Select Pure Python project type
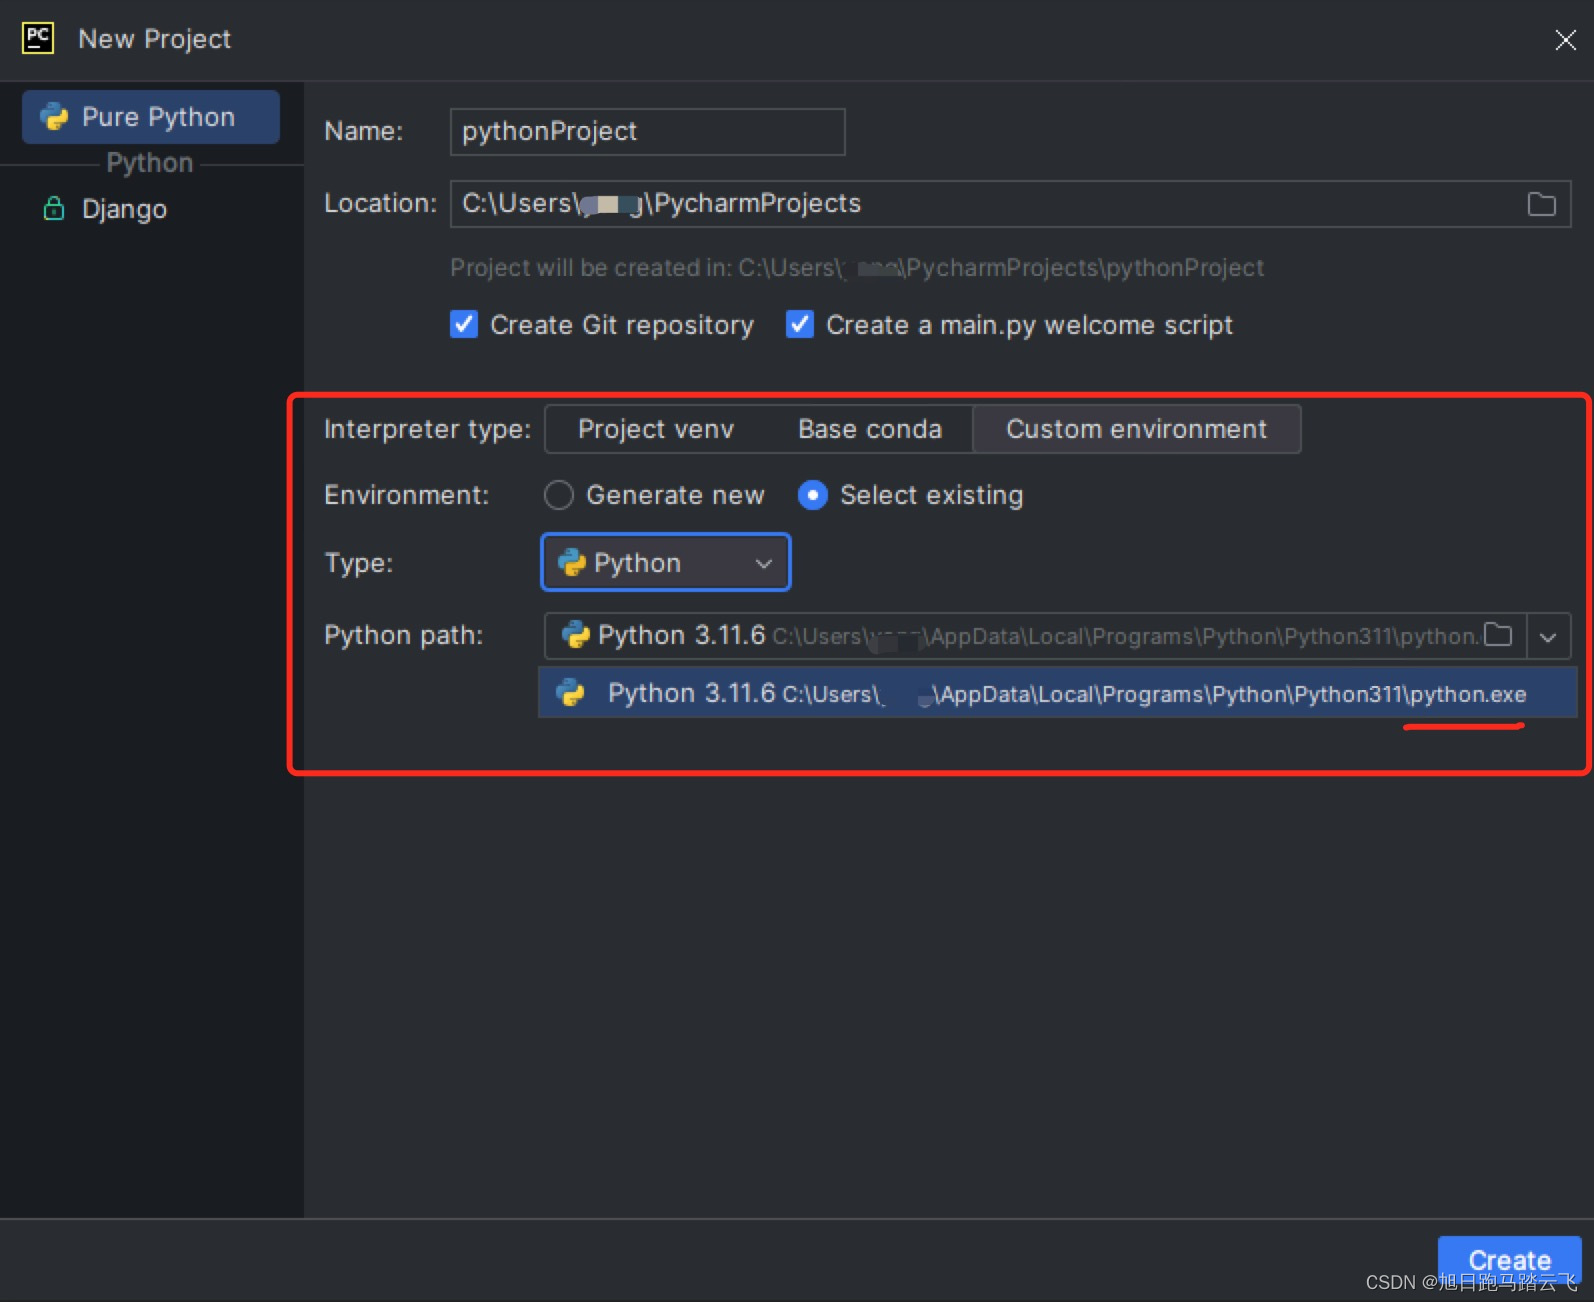Screen dimensions: 1594x1302 pos(151,117)
